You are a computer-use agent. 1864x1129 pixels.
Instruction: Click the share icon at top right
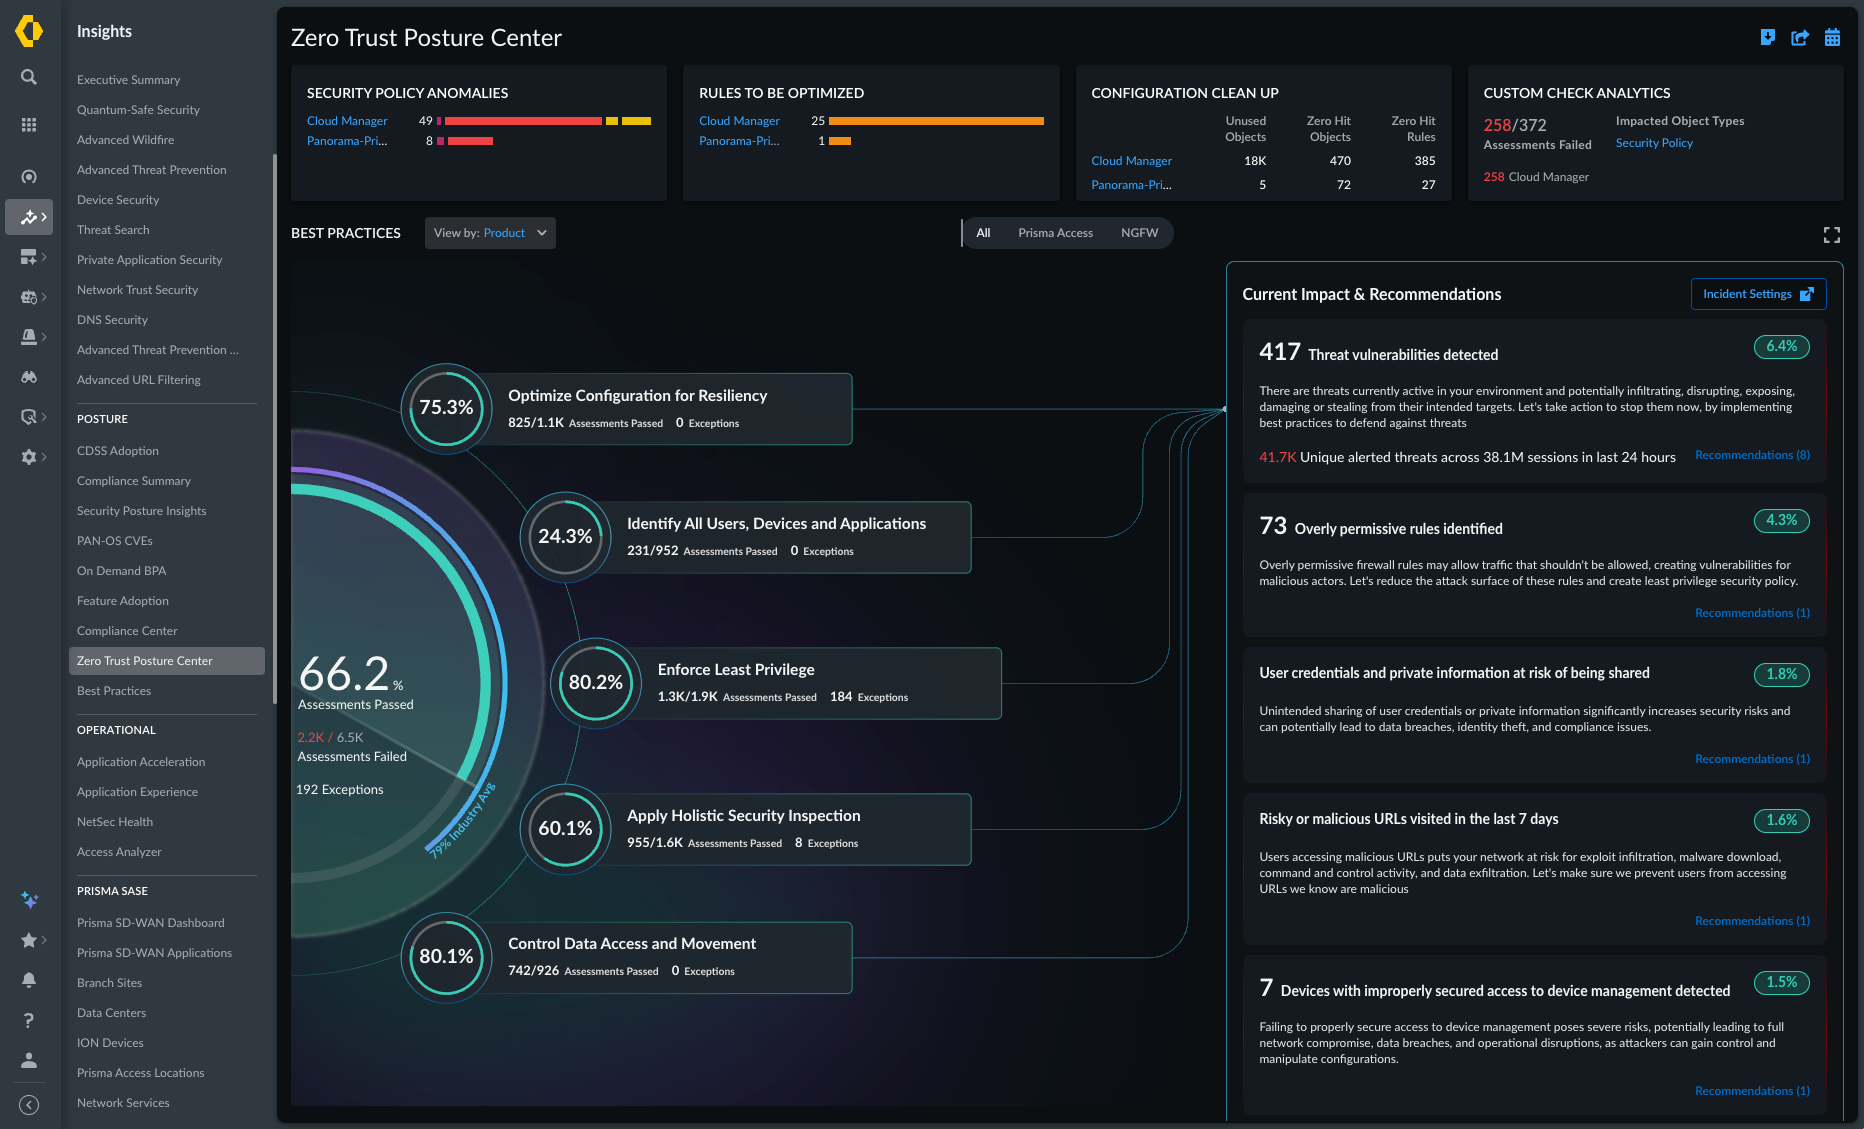(x=1800, y=37)
